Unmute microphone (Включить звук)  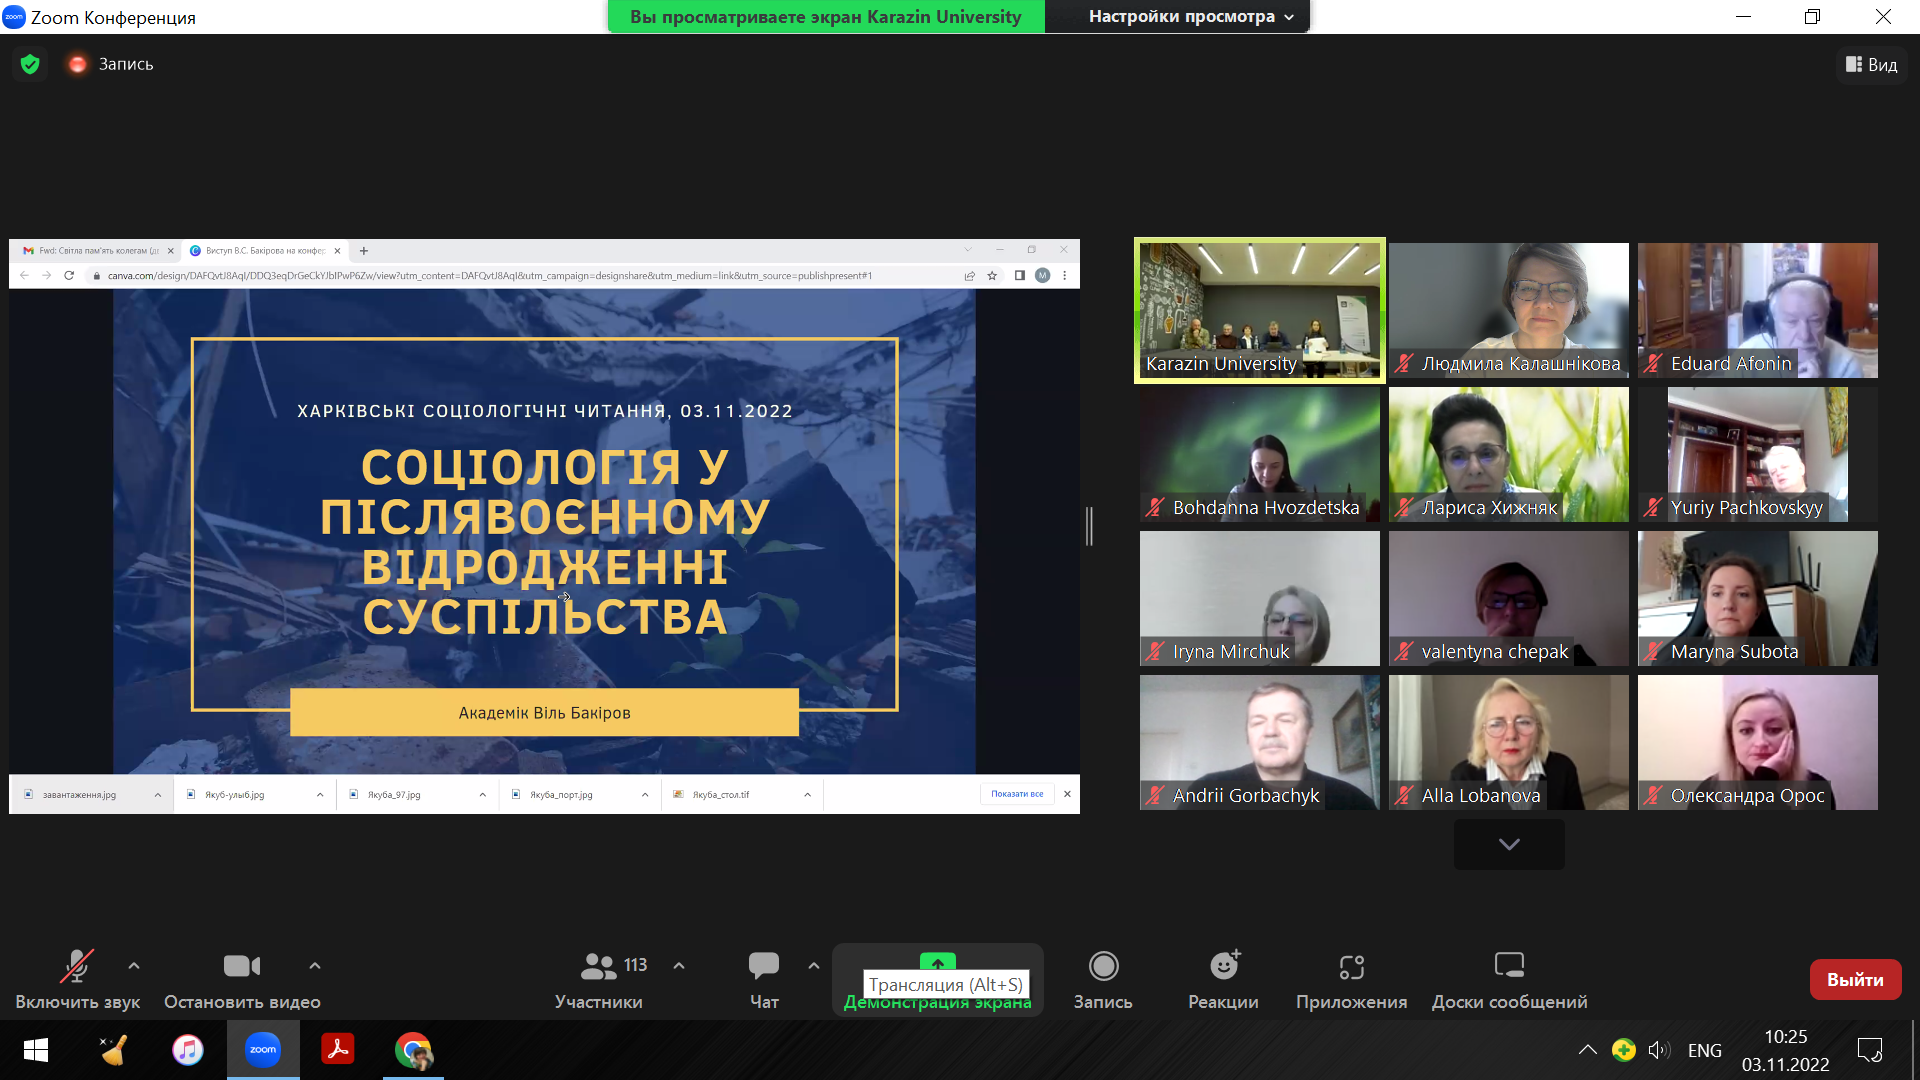(x=77, y=966)
